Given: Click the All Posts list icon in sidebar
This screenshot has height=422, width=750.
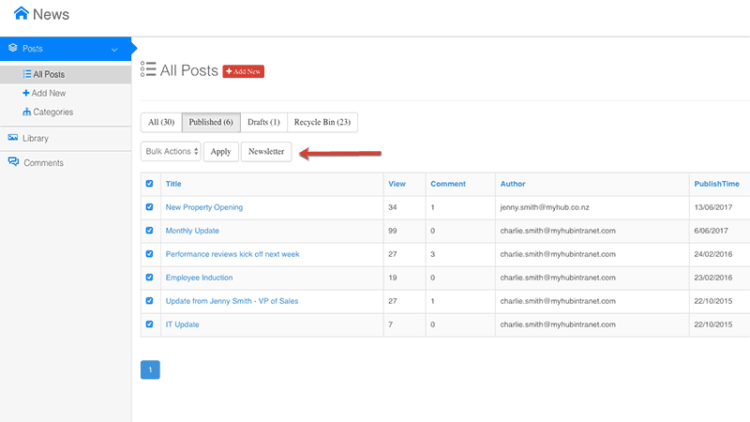Looking at the screenshot, I should pyautogui.click(x=27, y=74).
